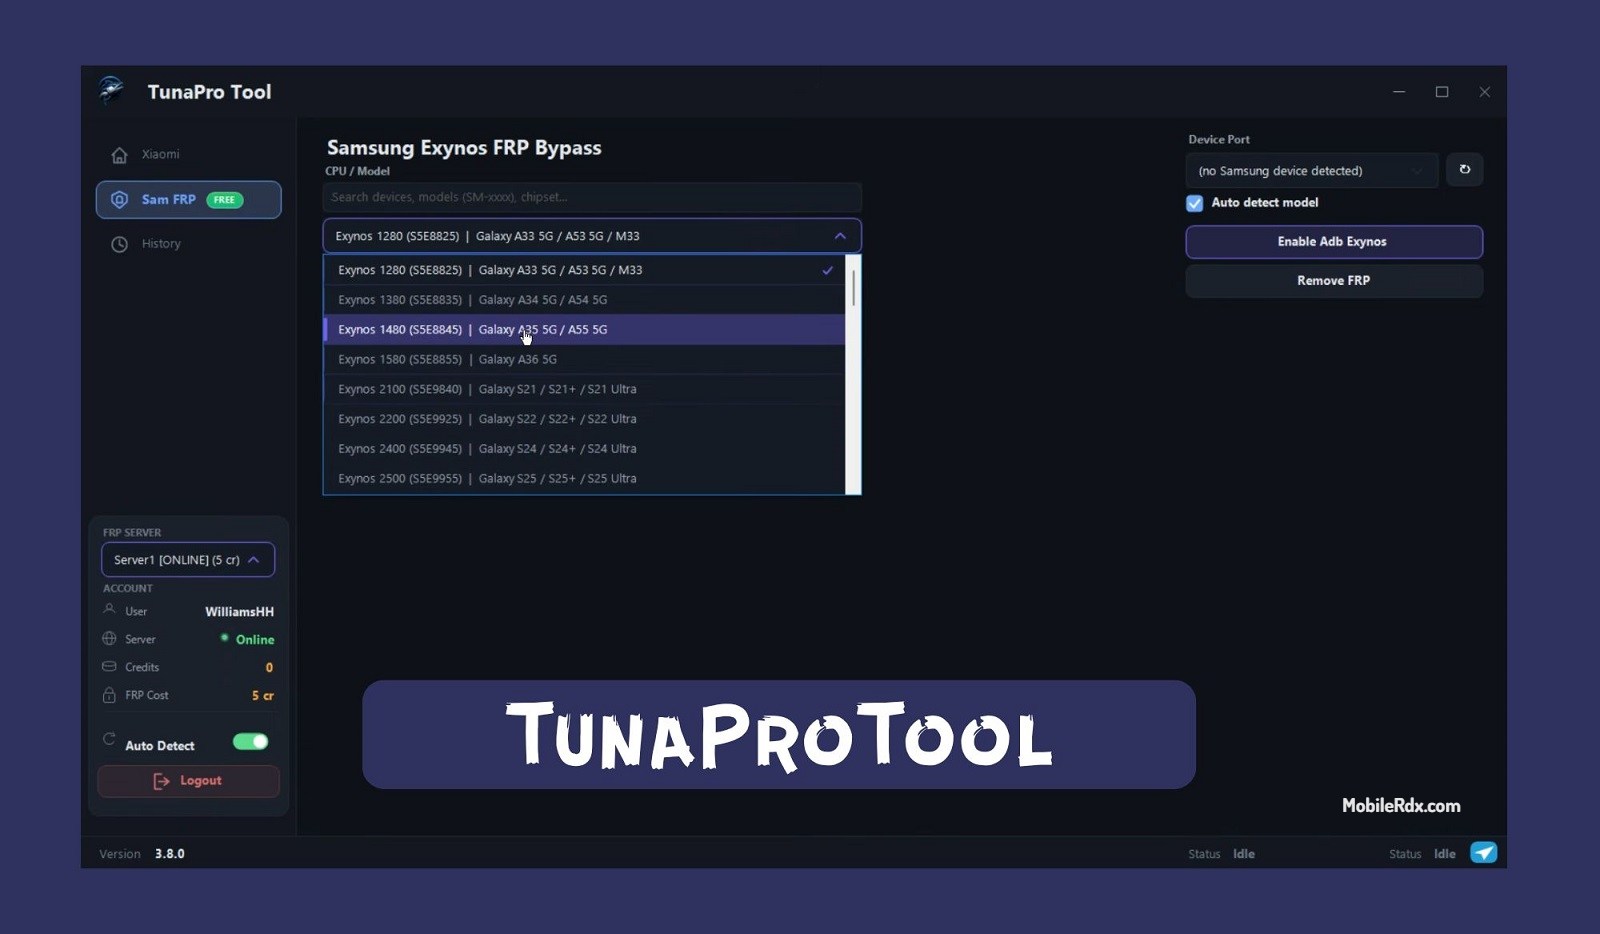
Task: Switch off the Auto Detect toggle
Action: 250,742
